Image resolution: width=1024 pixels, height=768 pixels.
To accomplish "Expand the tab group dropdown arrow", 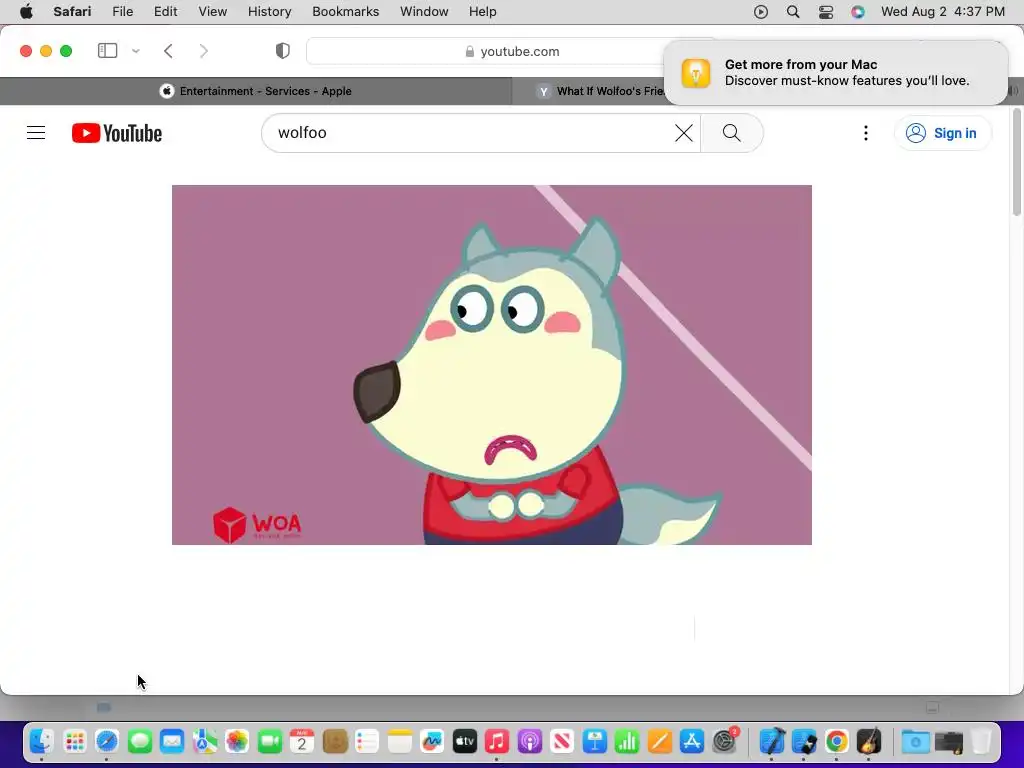I will (x=136, y=51).
